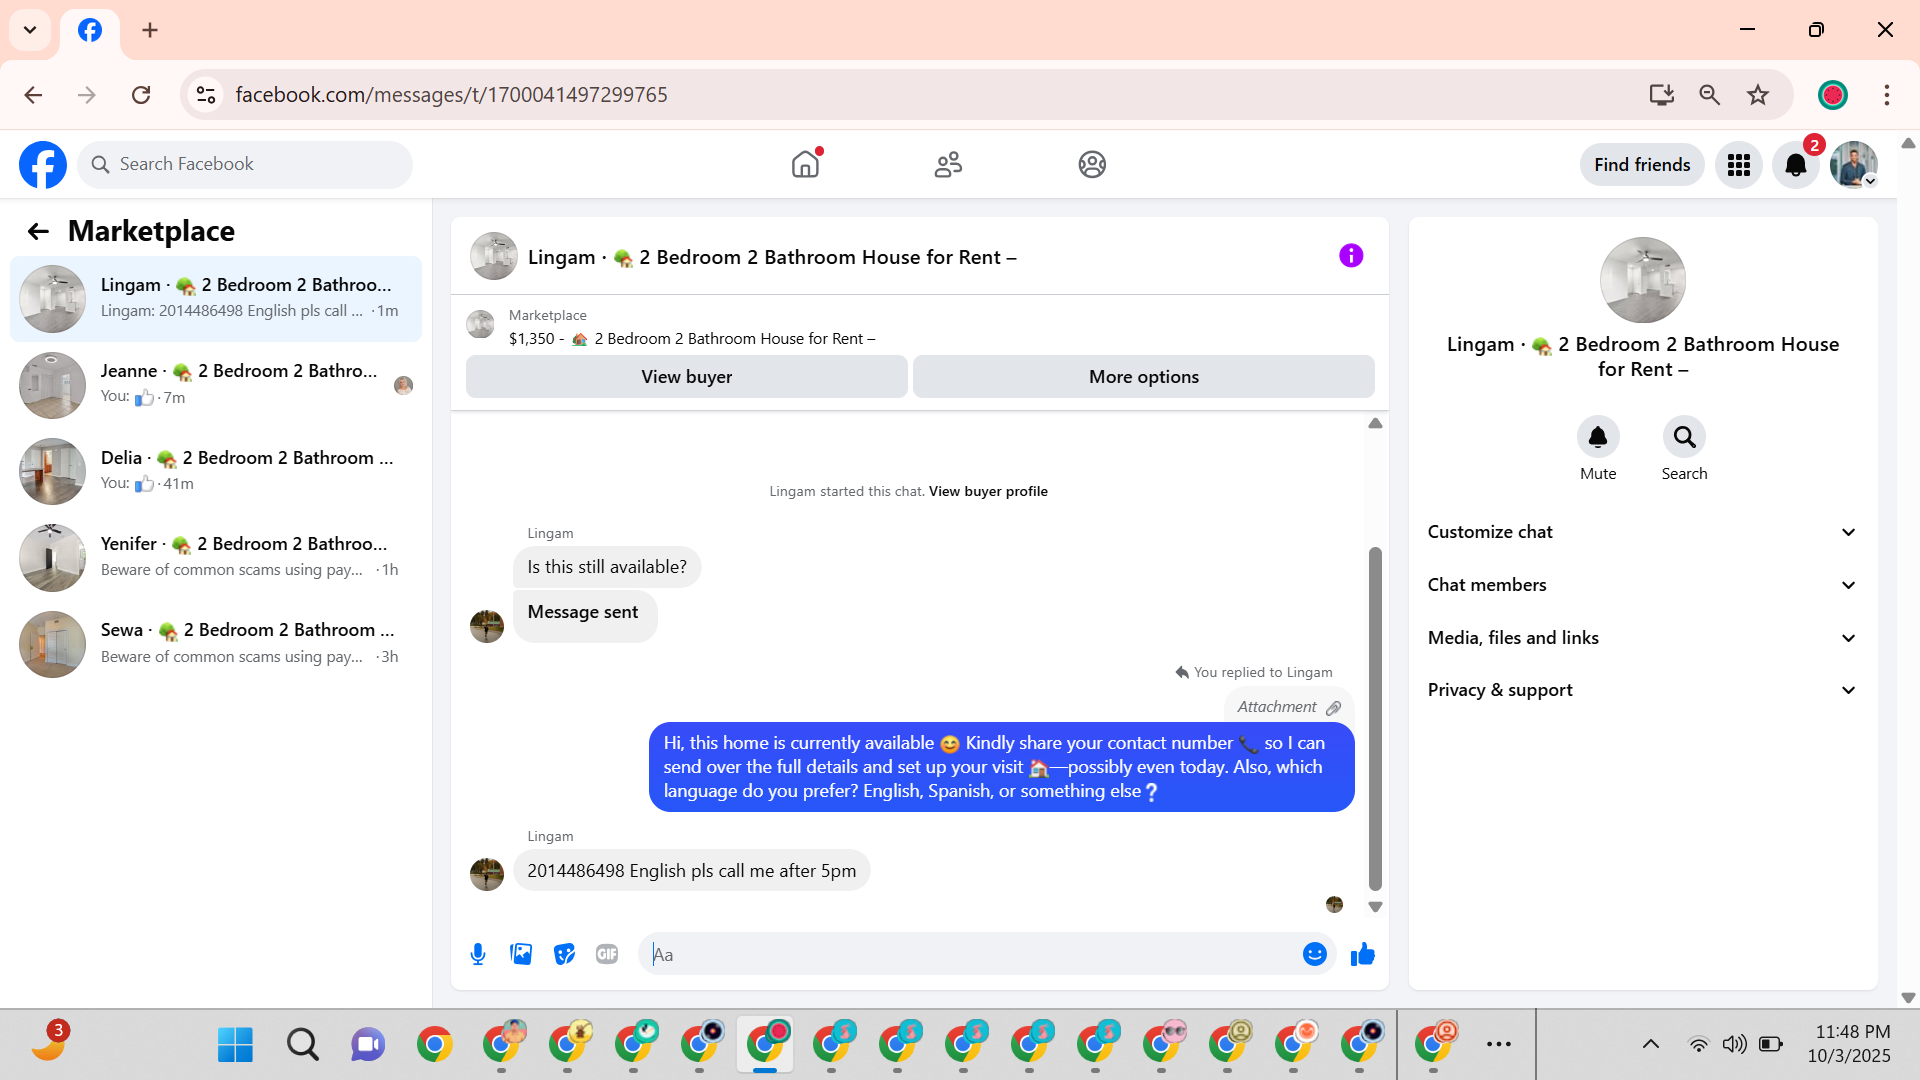Open taskbar overflow three dots
This screenshot has width=1920, height=1080.
point(1499,1044)
